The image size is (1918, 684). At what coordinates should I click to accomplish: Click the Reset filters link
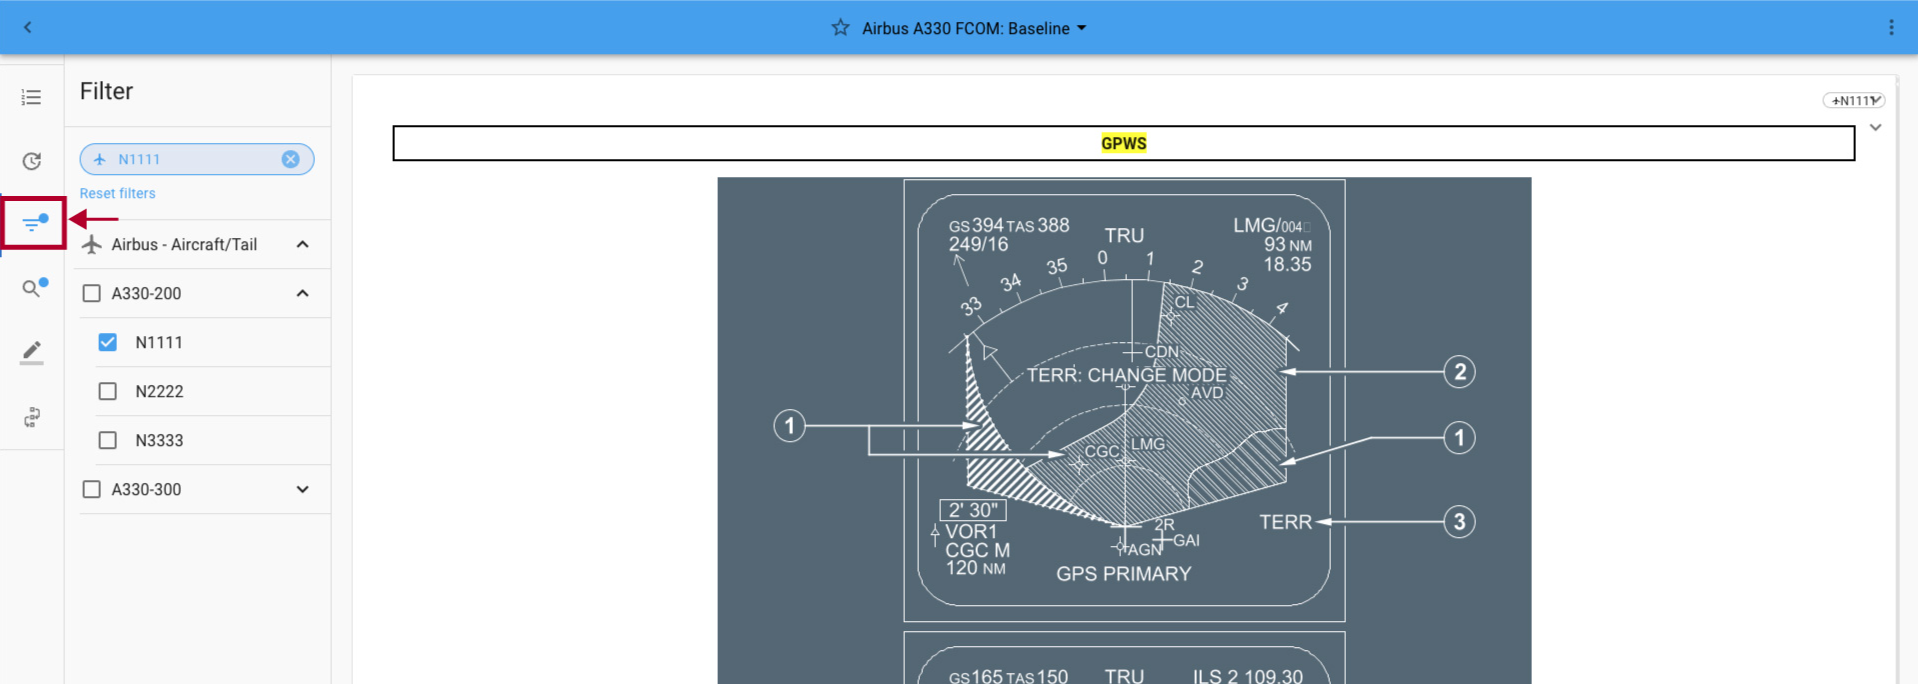click(x=117, y=193)
